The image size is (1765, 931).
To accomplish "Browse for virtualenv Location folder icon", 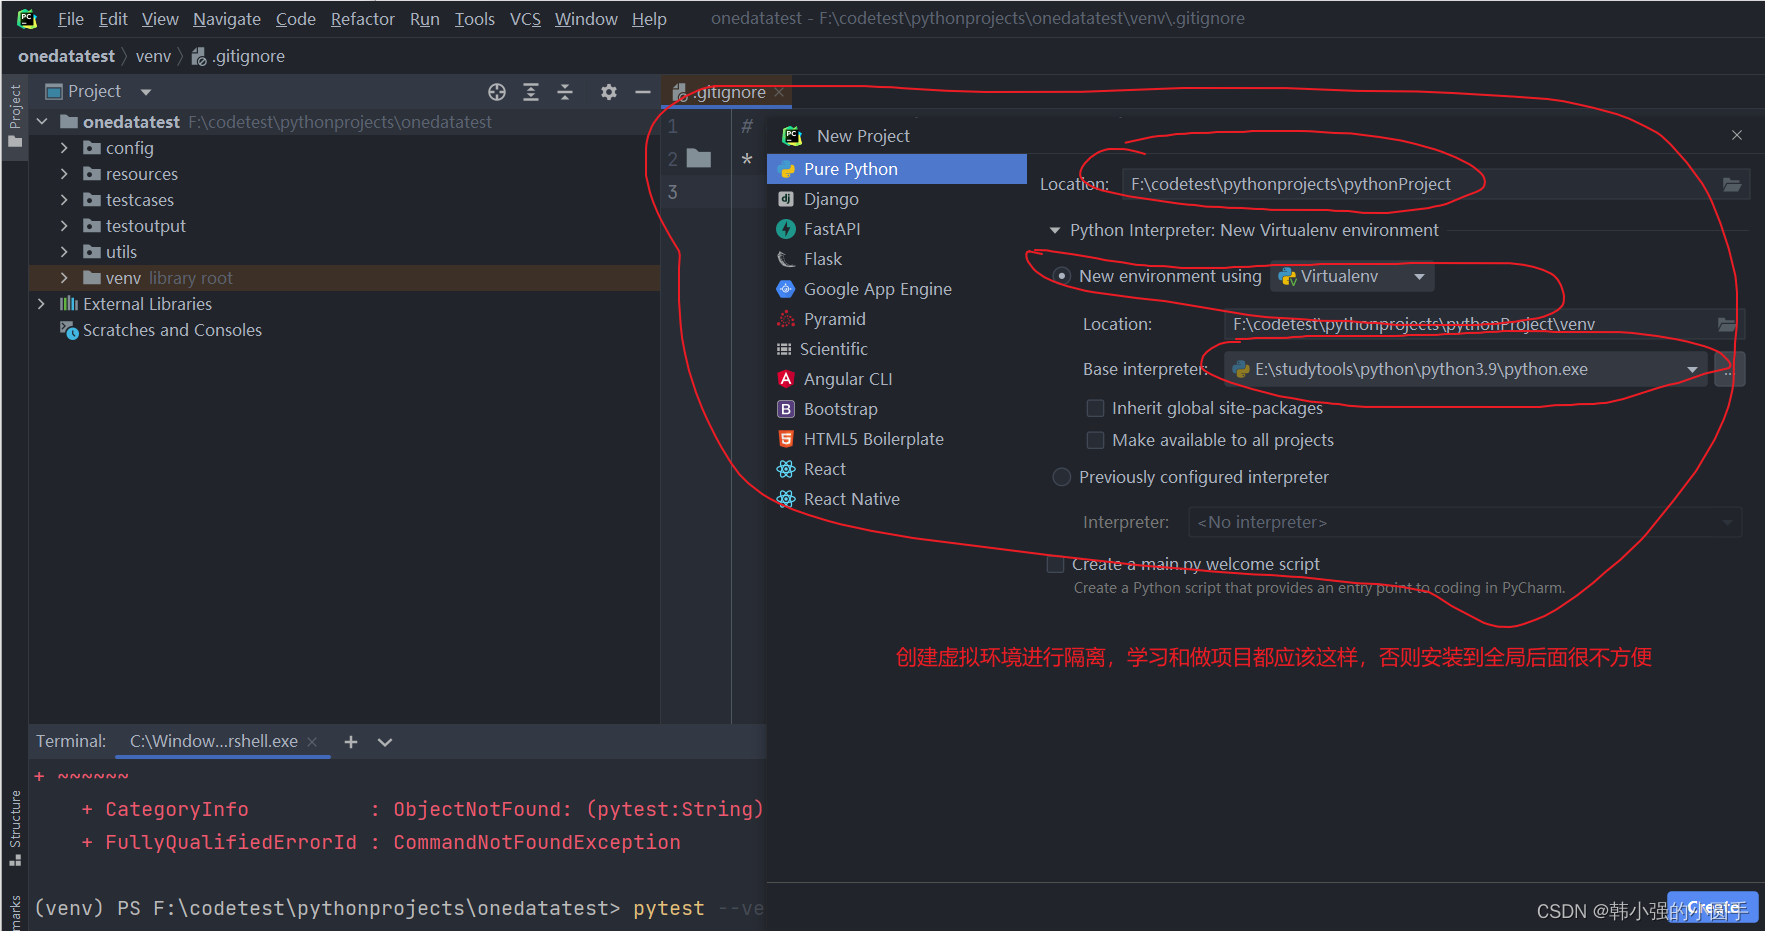I will [1727, 324].
